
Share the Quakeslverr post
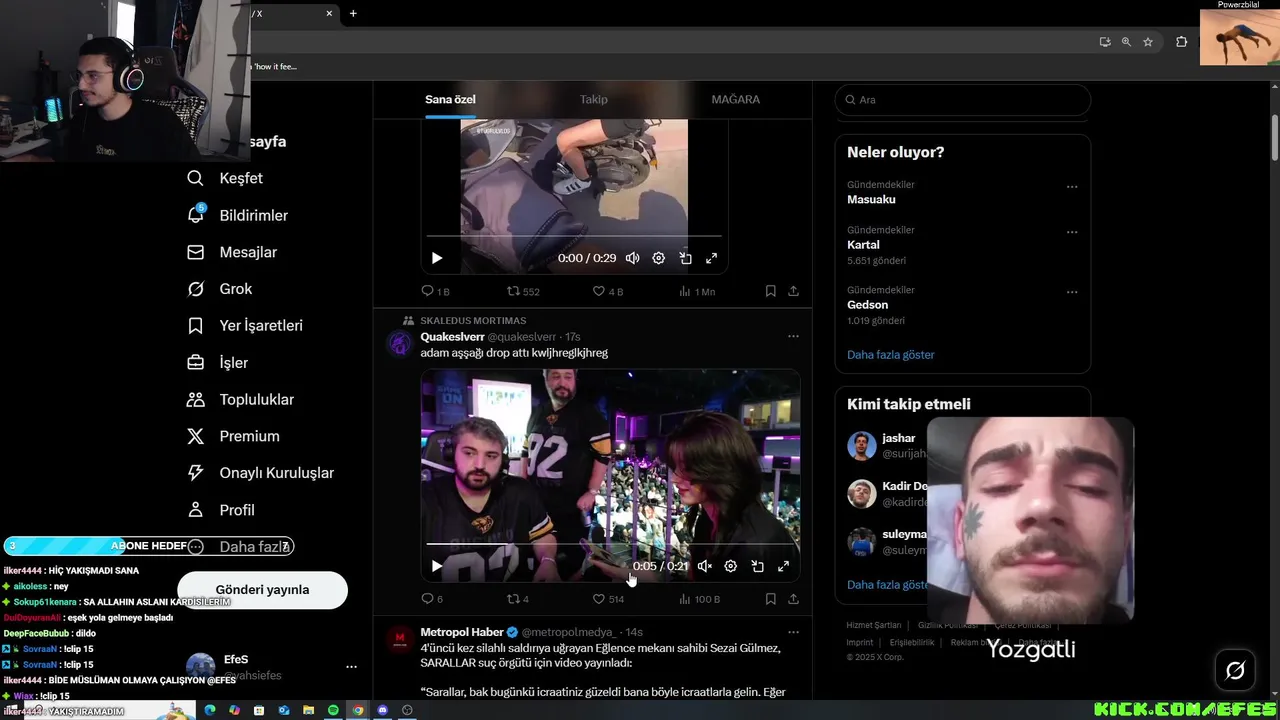coord(793,599)
